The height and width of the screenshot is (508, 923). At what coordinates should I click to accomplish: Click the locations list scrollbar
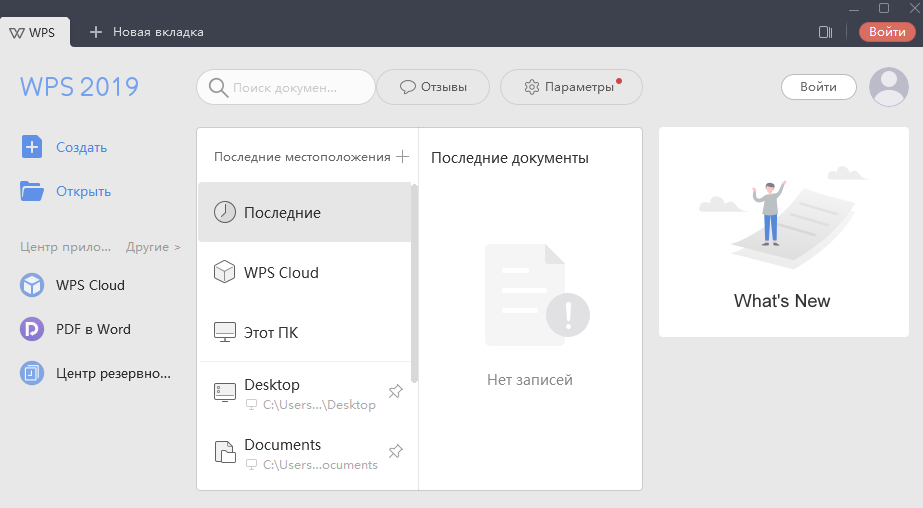tap(414, 280)
